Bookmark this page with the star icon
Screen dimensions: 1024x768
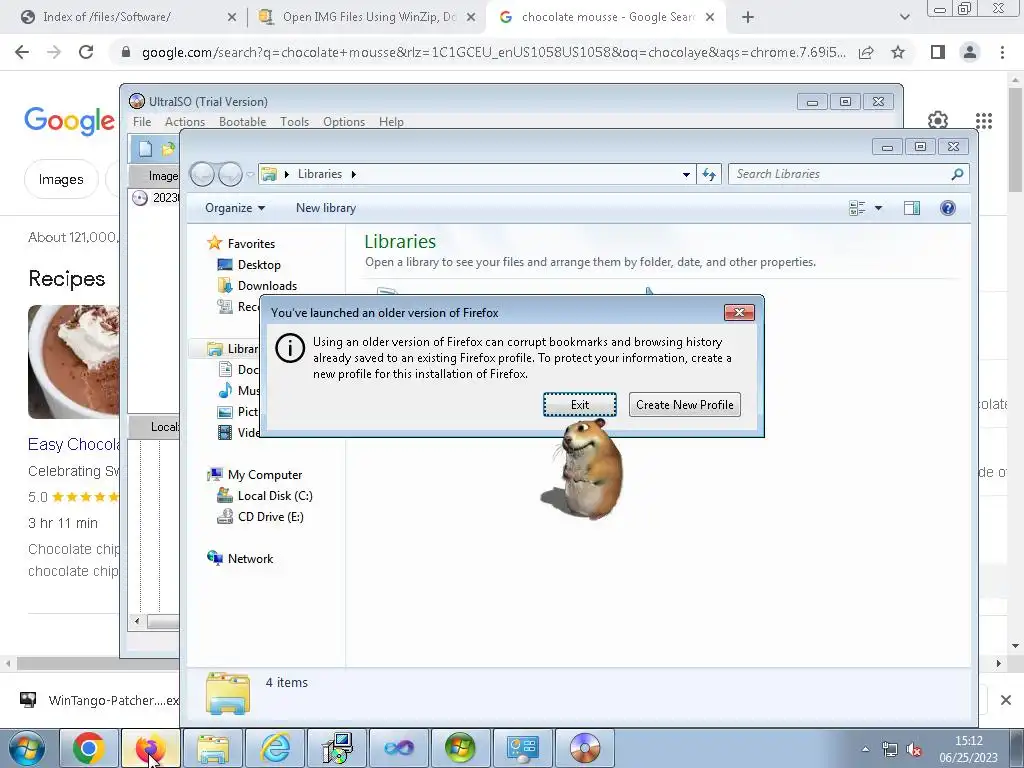898,52
